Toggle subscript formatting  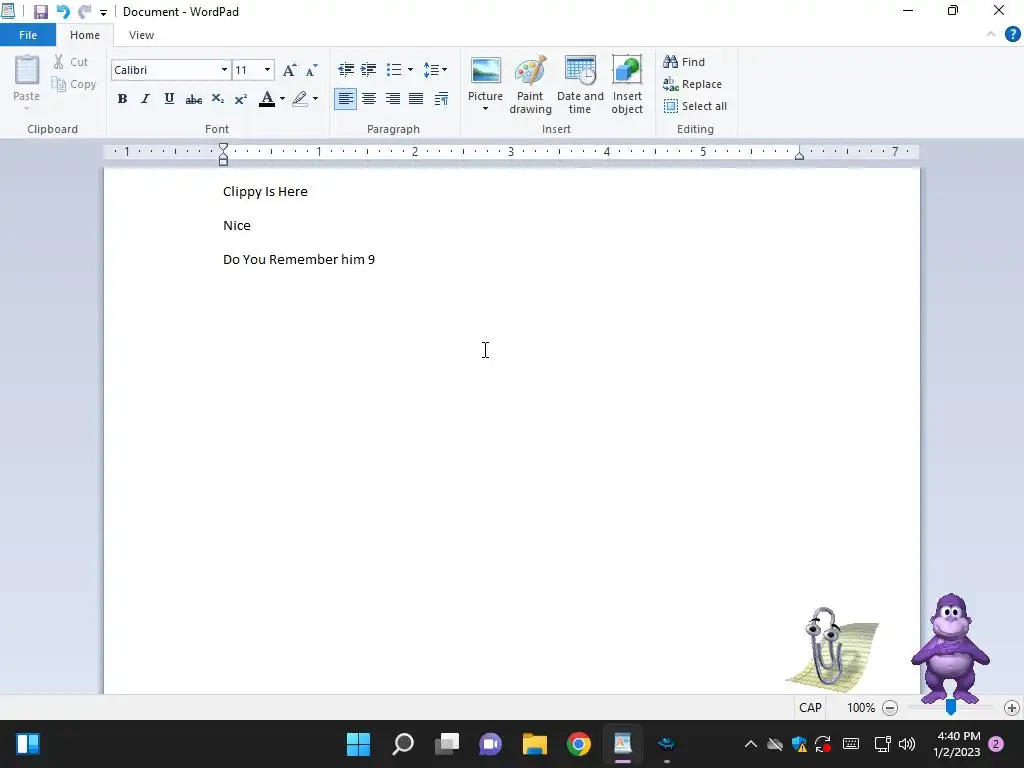[x=217, y=99]
